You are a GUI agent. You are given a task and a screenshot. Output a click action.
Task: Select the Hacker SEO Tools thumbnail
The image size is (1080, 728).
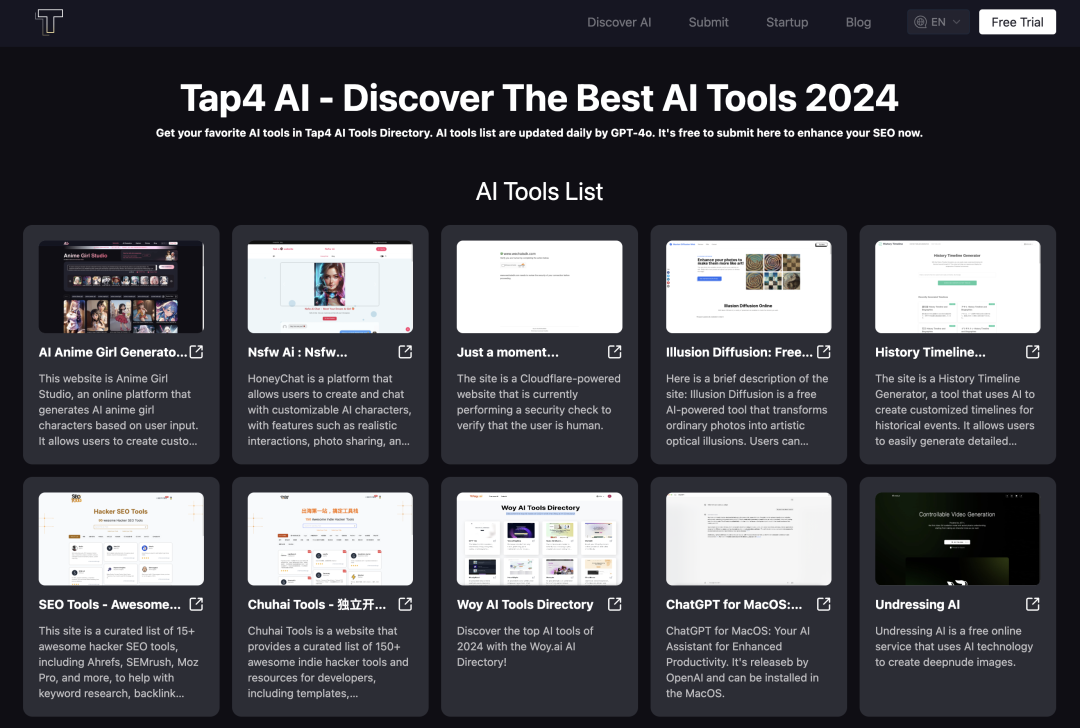tap(121, 539)
